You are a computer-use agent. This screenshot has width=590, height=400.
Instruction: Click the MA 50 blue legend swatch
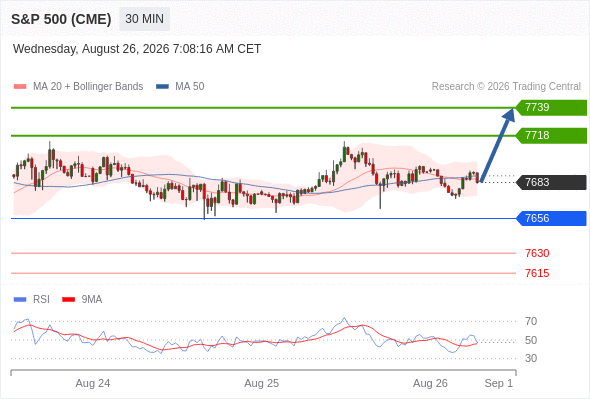(163, 87)
